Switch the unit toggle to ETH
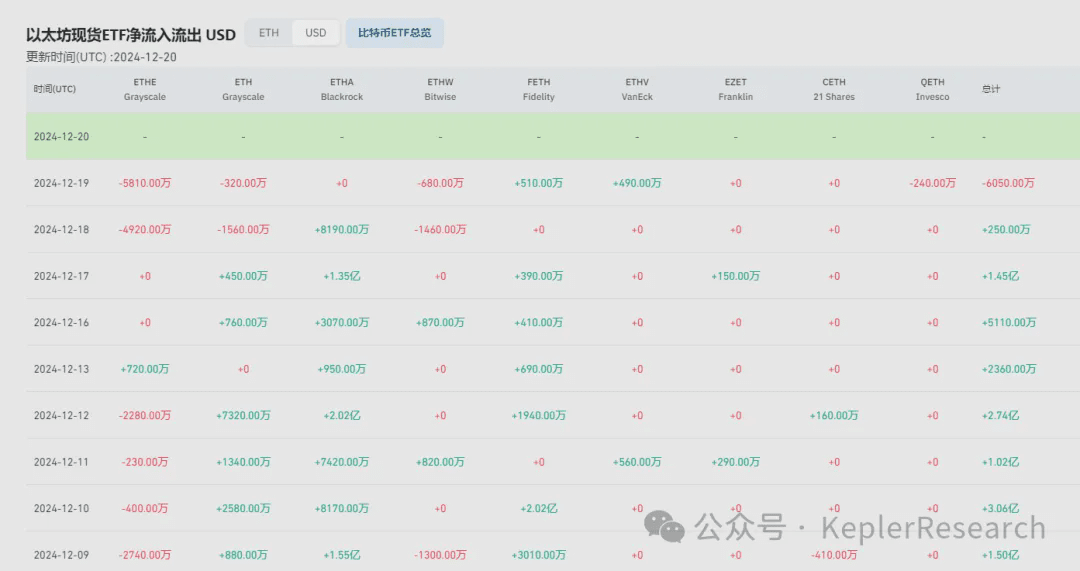 coord(269,33)
